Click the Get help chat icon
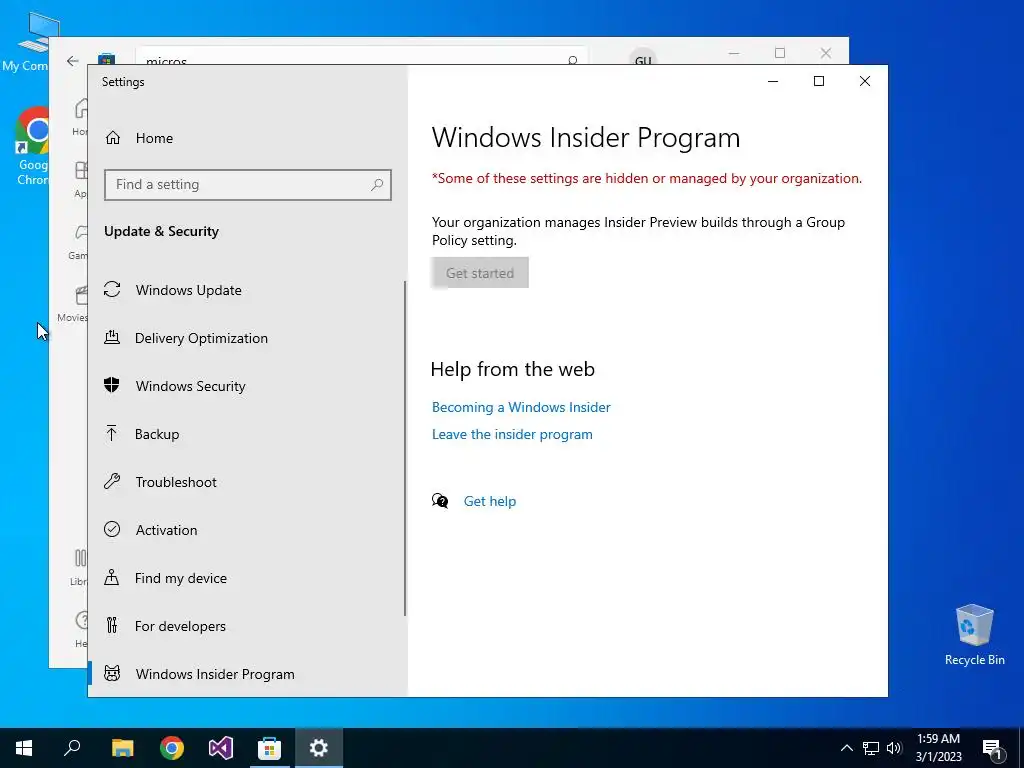This screenshot has width=1024, height=768. pos(440,501)
